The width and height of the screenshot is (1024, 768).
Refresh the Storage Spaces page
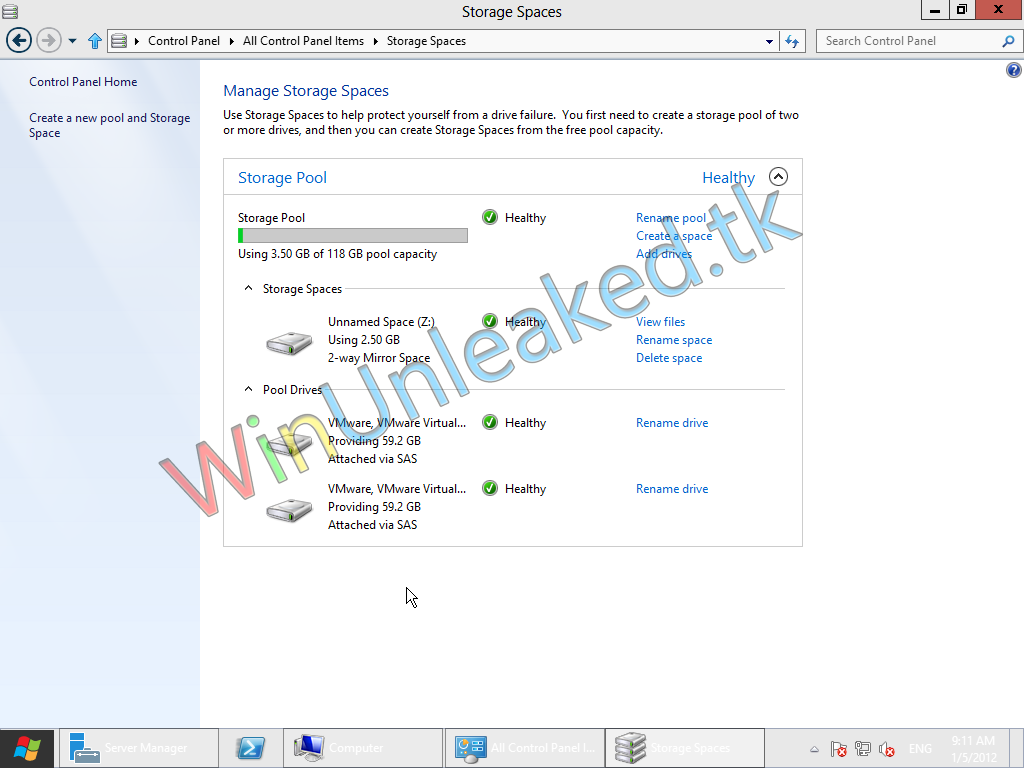792,41
